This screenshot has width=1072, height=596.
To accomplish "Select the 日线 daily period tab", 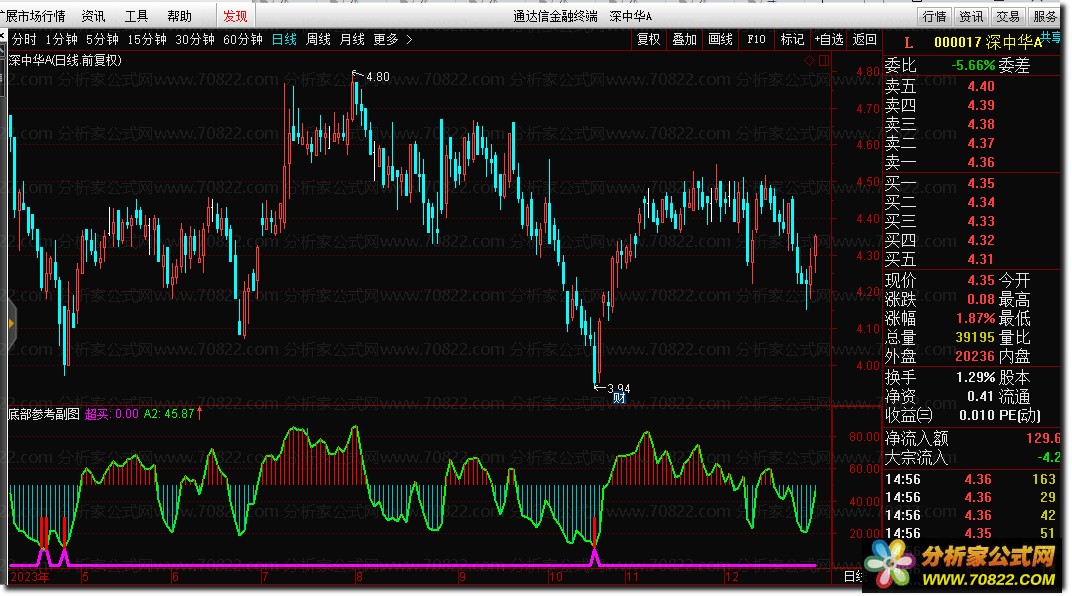I will click(284, 40).
